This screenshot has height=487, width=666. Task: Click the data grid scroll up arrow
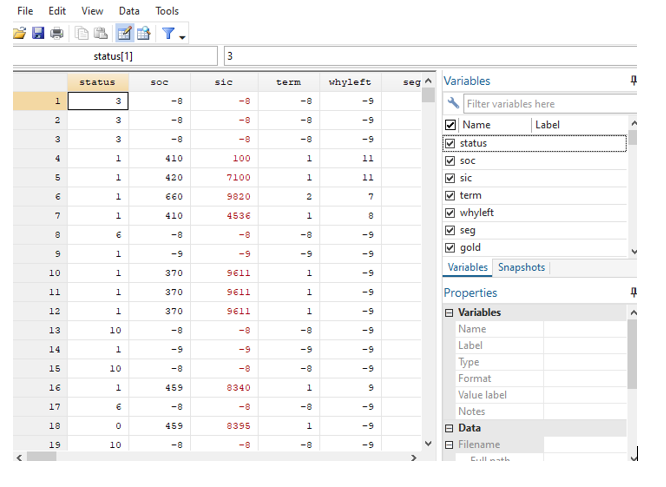pyautogui.click(x=429, y=81)
